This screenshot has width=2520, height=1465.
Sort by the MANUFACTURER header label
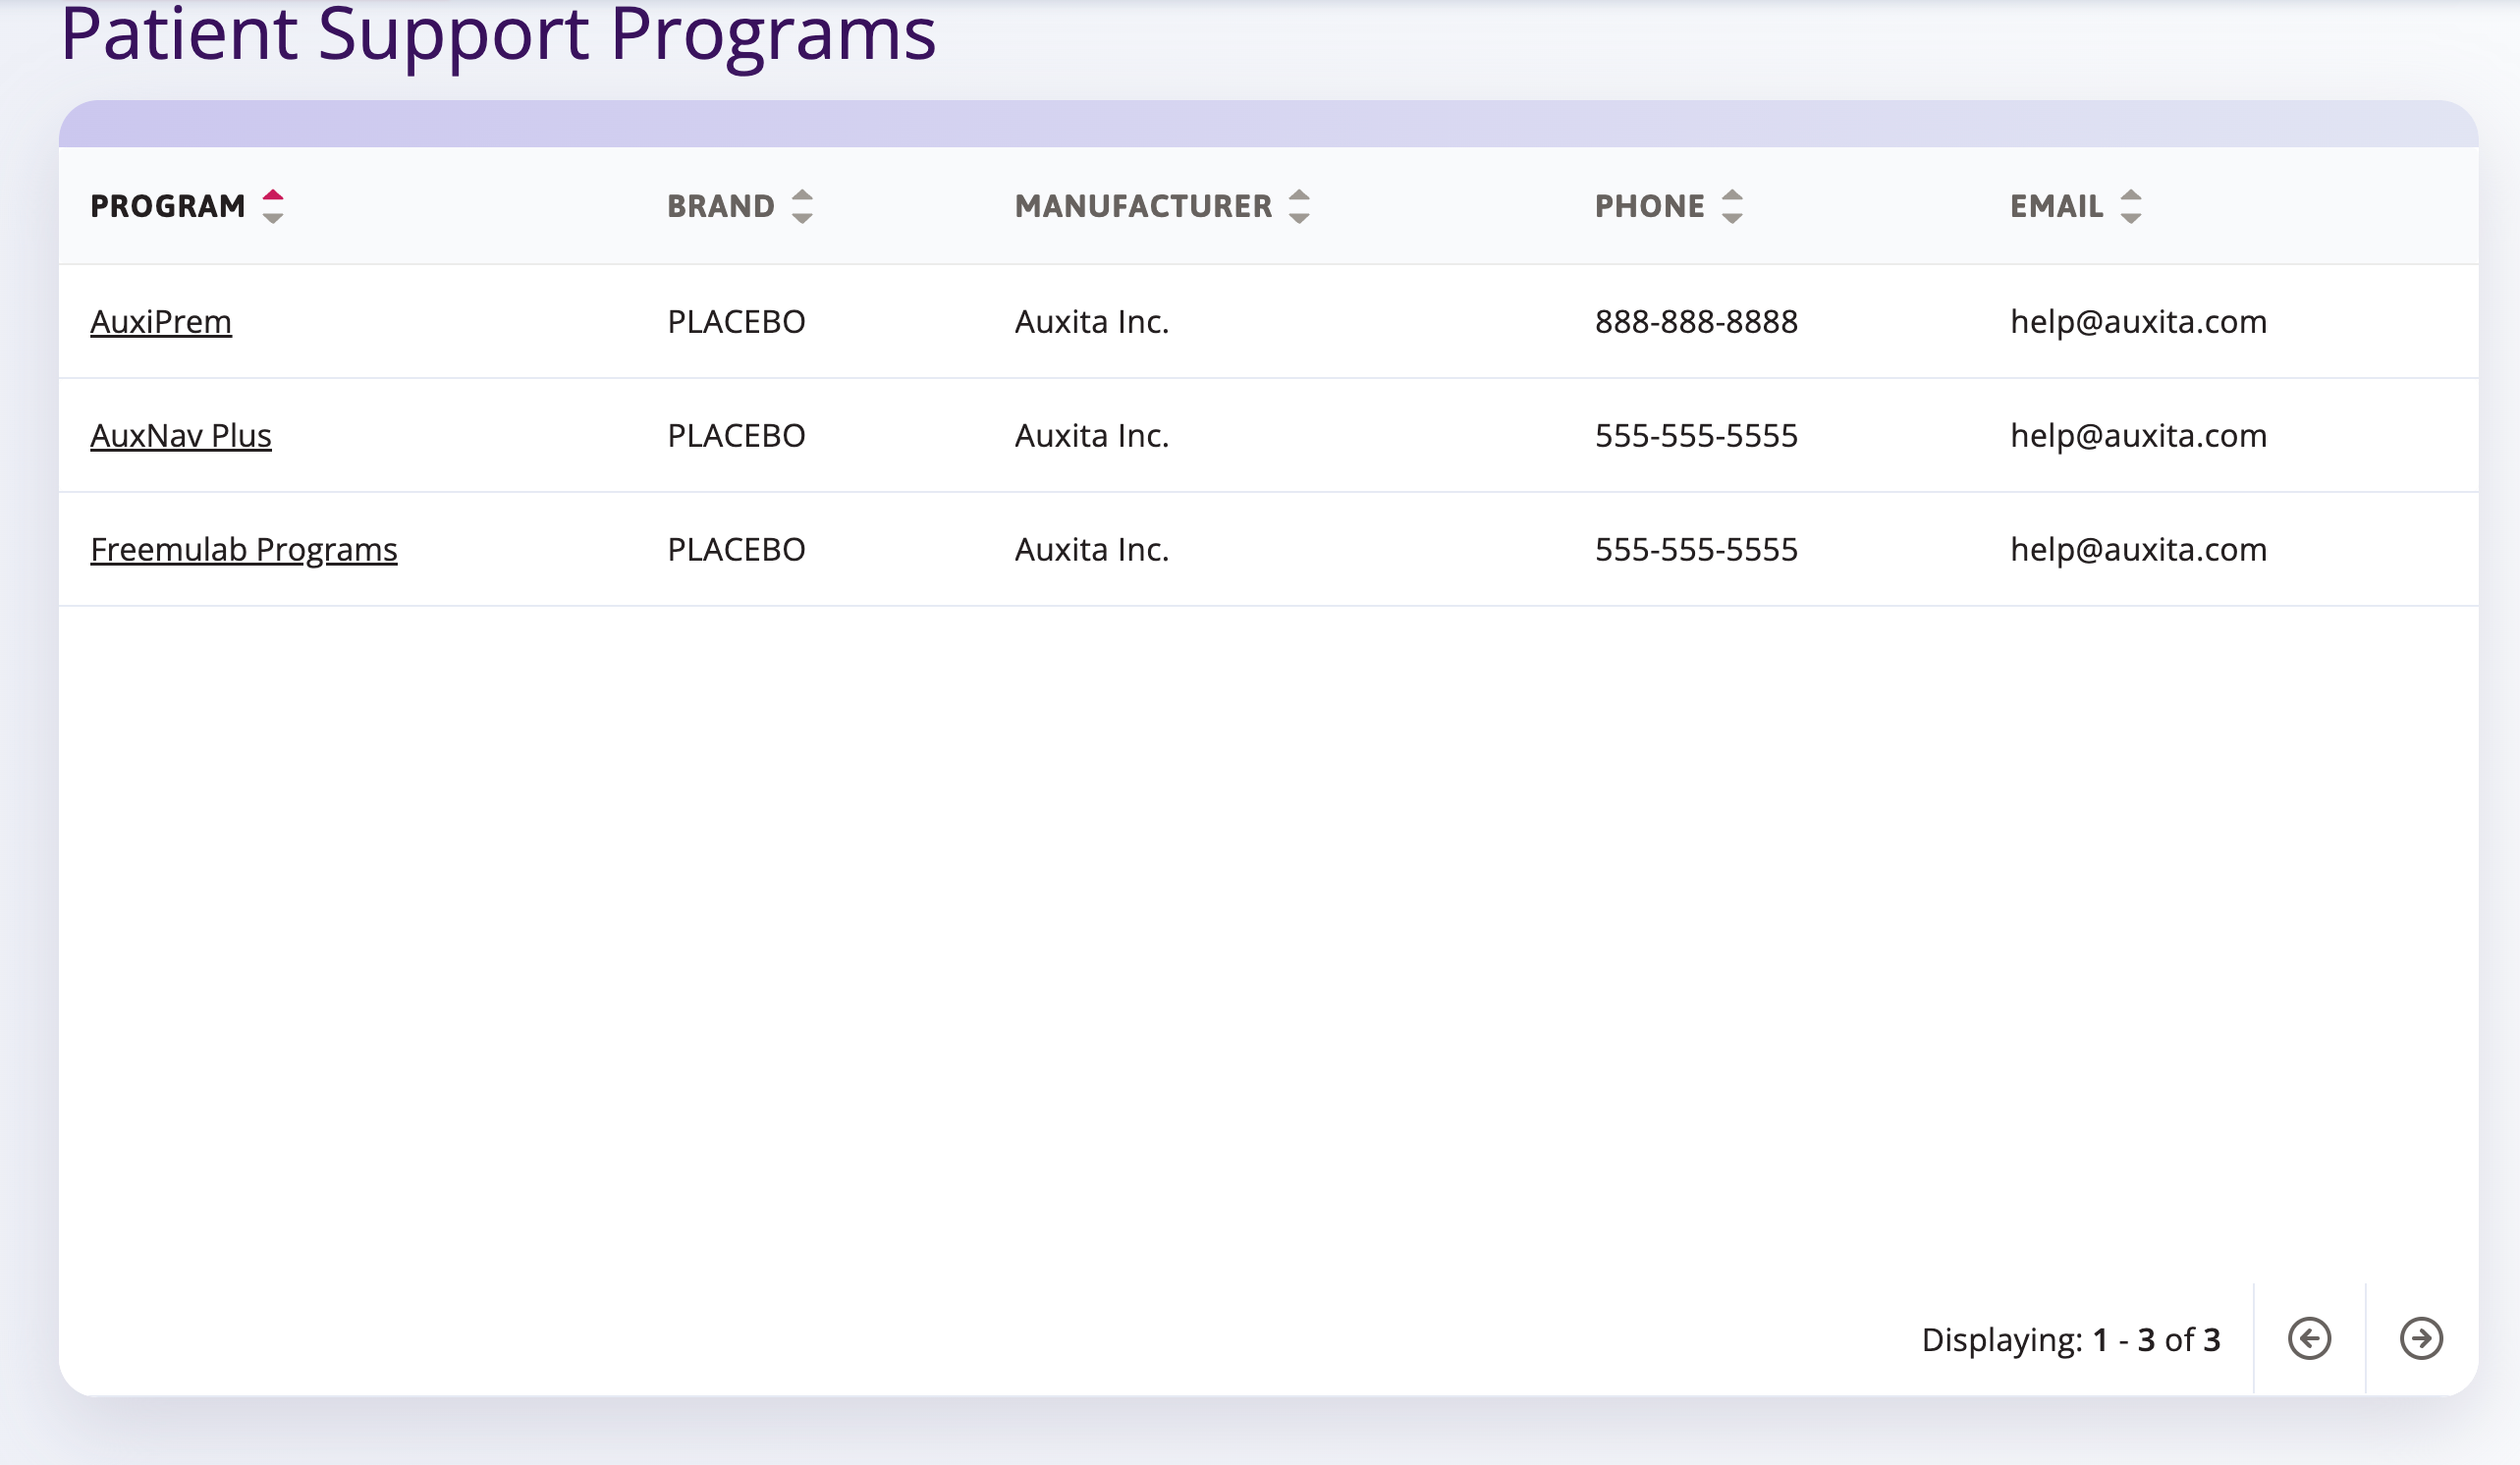(1143, 206)
